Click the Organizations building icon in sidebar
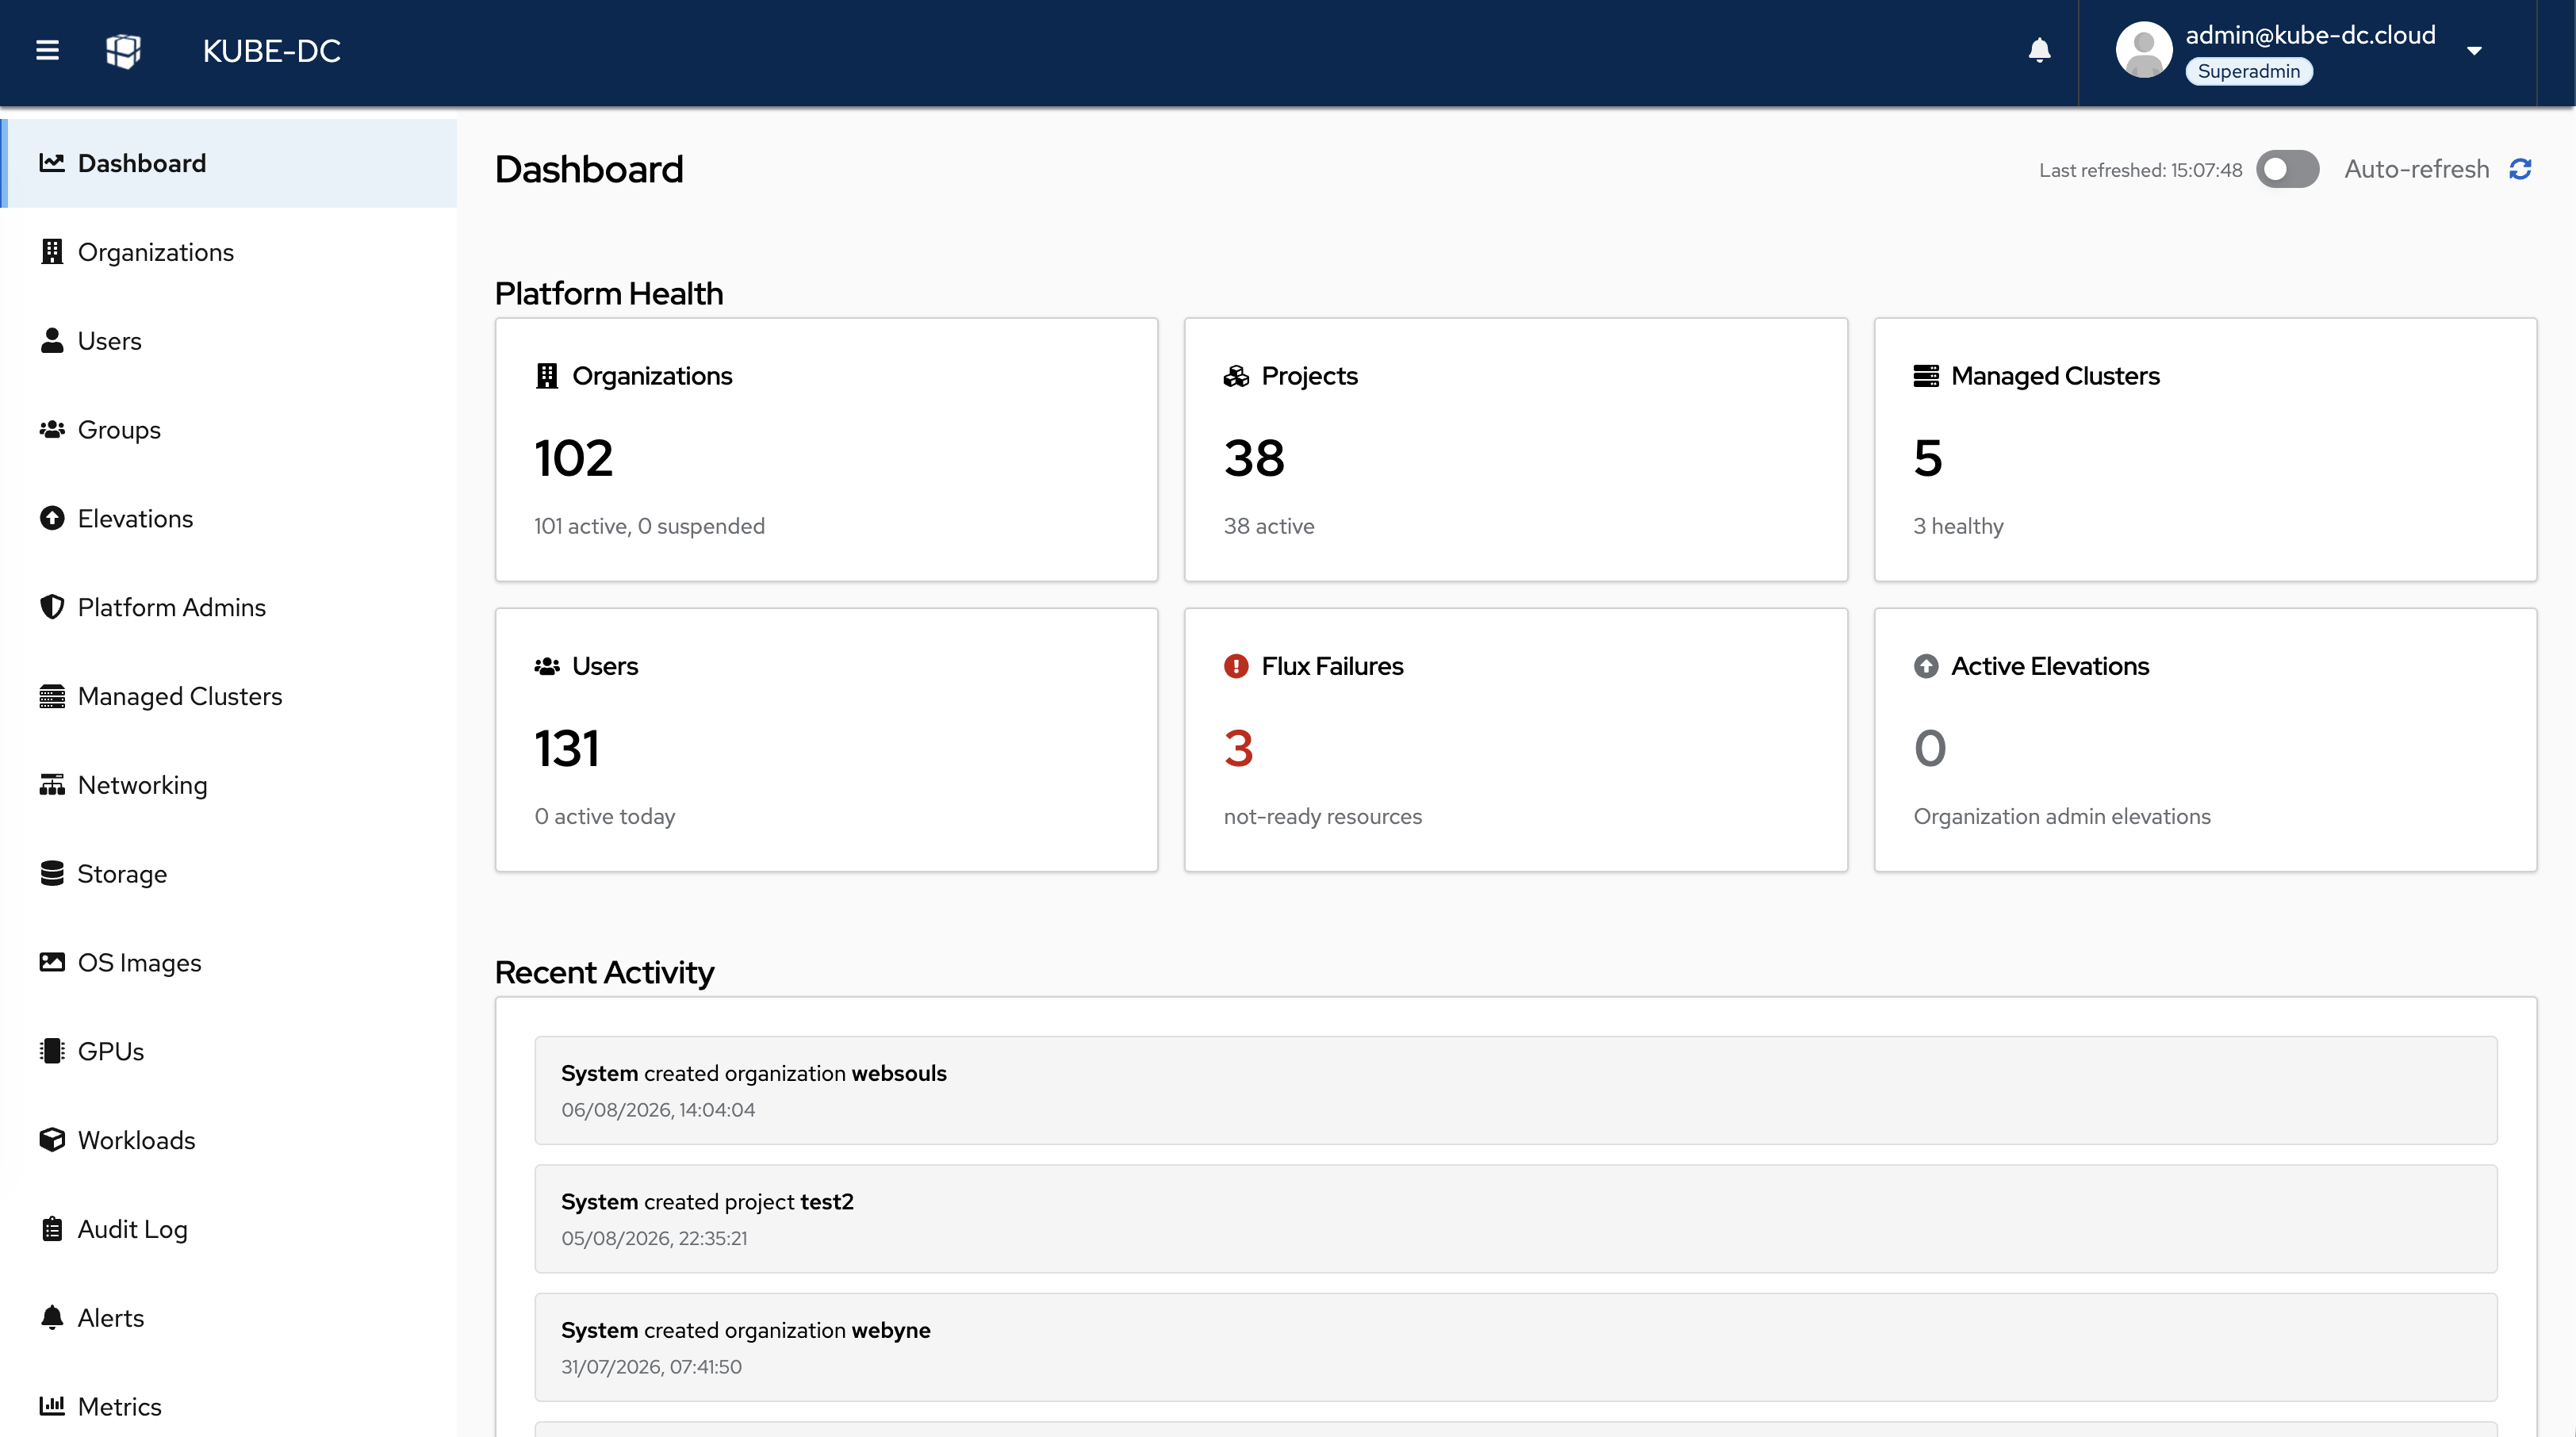Viewport: 2576px width, 1437px height. pyautogui.click(x=52, y=252)
